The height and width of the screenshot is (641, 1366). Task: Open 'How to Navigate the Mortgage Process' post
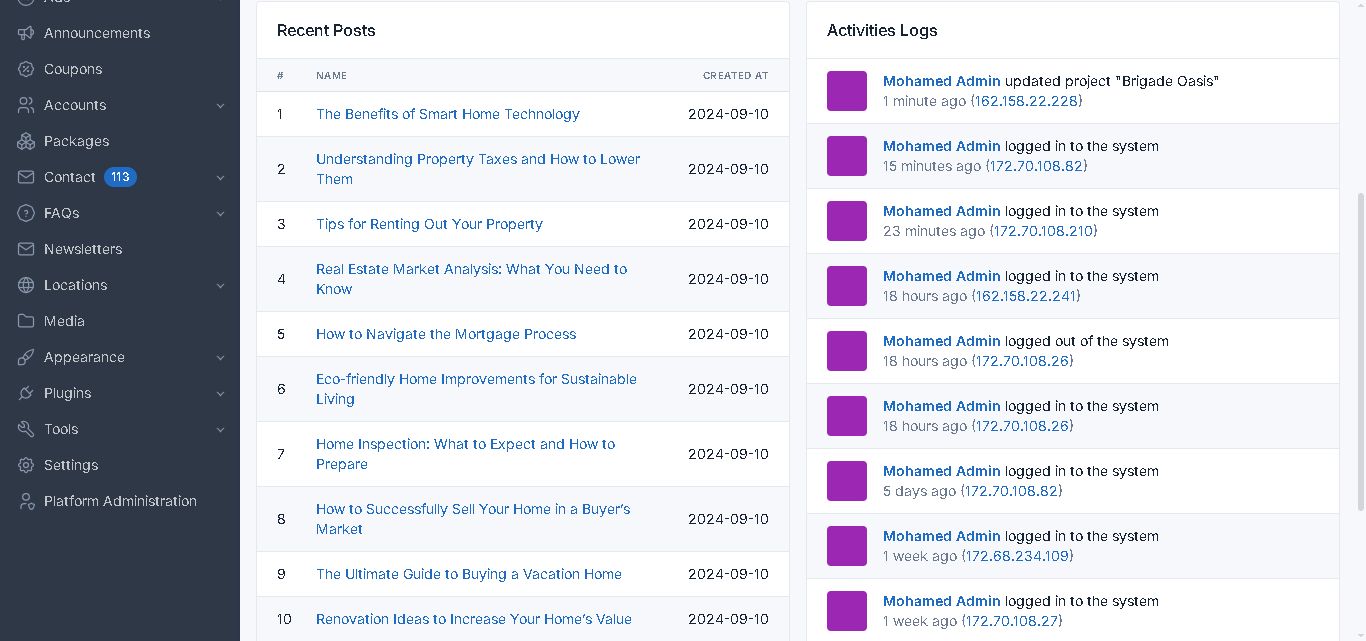point(446,334)
